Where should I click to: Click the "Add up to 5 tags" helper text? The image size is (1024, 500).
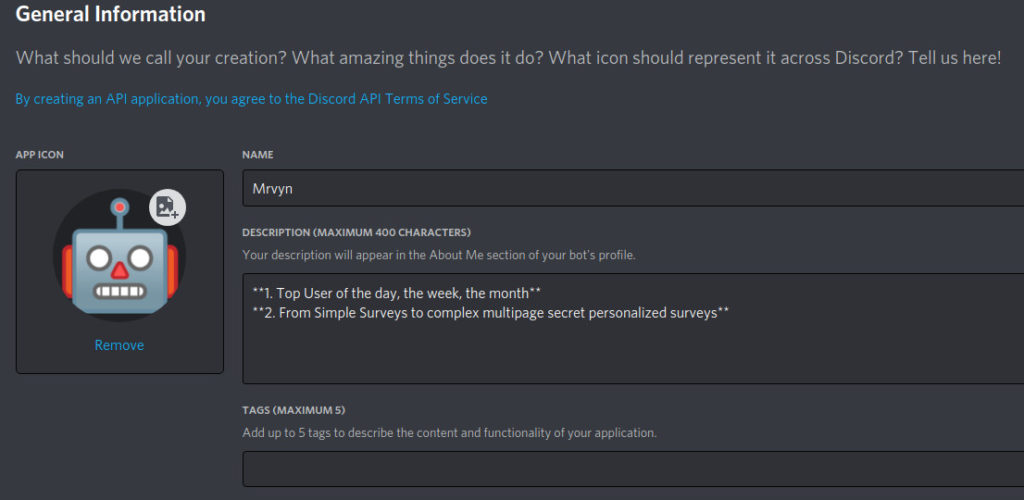point(449,433)
